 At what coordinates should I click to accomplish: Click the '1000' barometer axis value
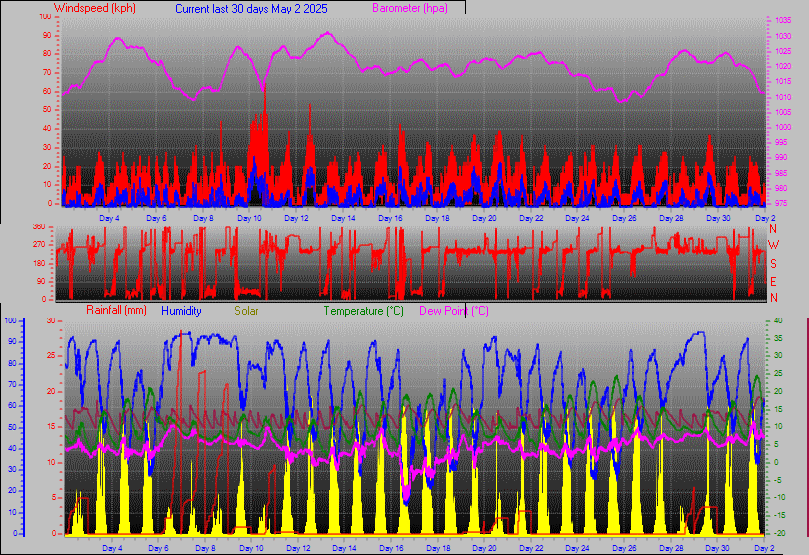pyautogui.click(x=783, y=127)
